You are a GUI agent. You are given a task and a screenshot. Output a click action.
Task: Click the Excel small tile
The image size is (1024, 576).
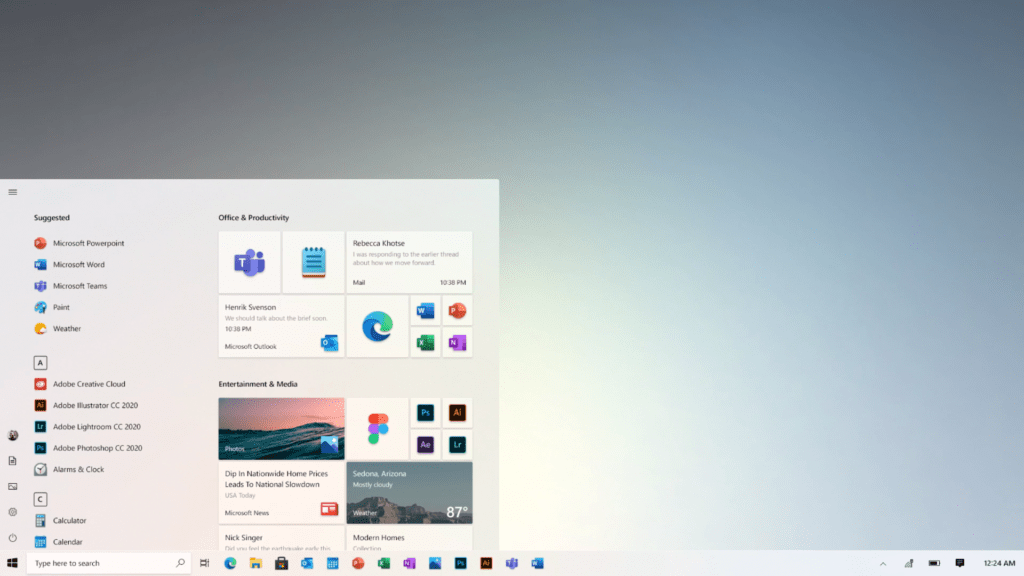click(425, 343)
